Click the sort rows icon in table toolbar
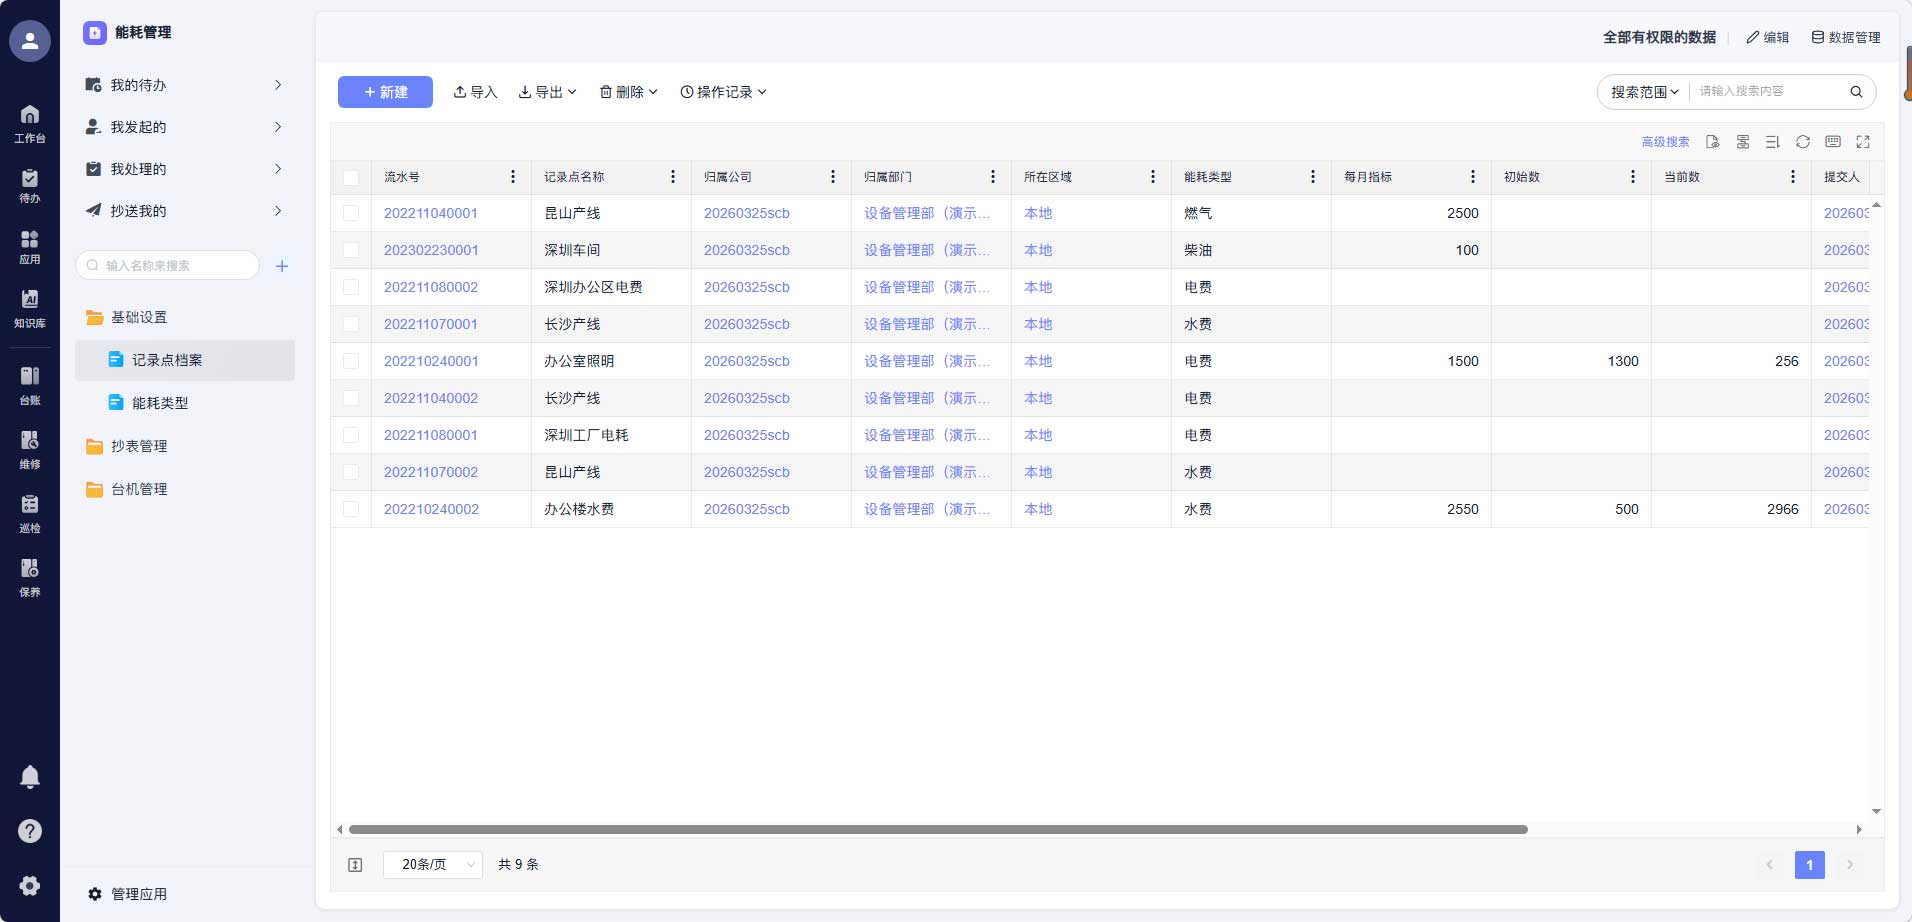Screen dimensions: 1912x922 coord(1772,142)
